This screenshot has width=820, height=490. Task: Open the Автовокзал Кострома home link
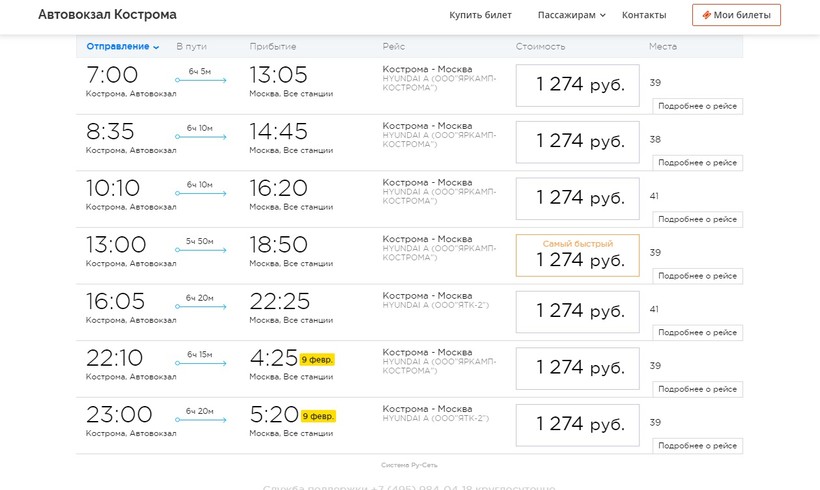click(107, 15)
